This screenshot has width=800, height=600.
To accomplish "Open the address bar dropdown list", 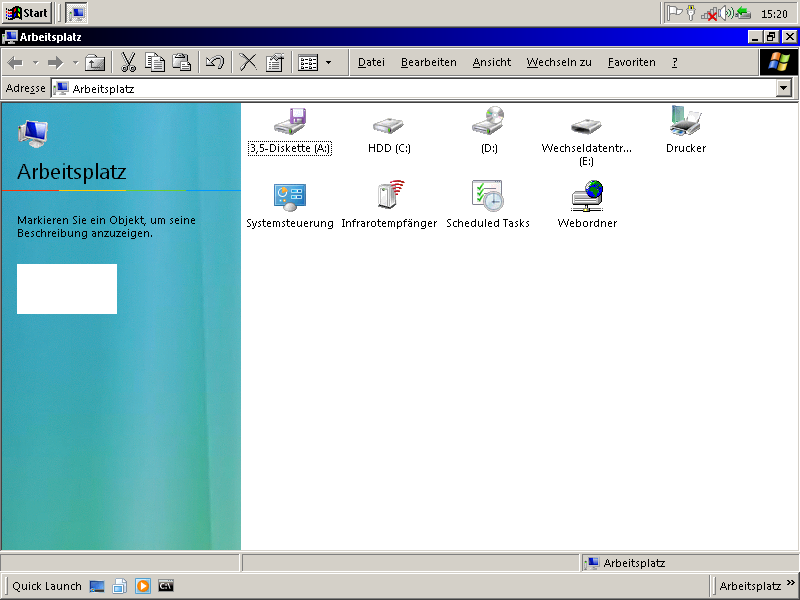I will (783, 88).
